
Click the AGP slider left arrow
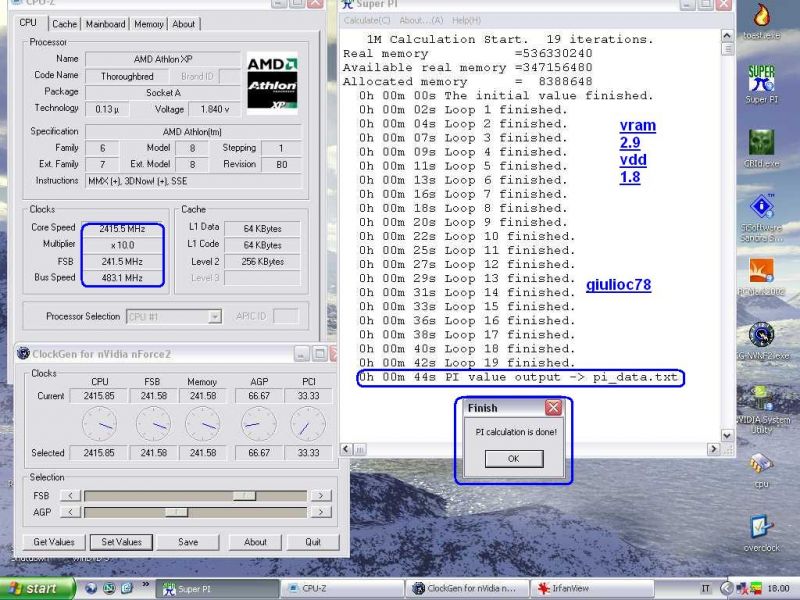pos(70,512)
